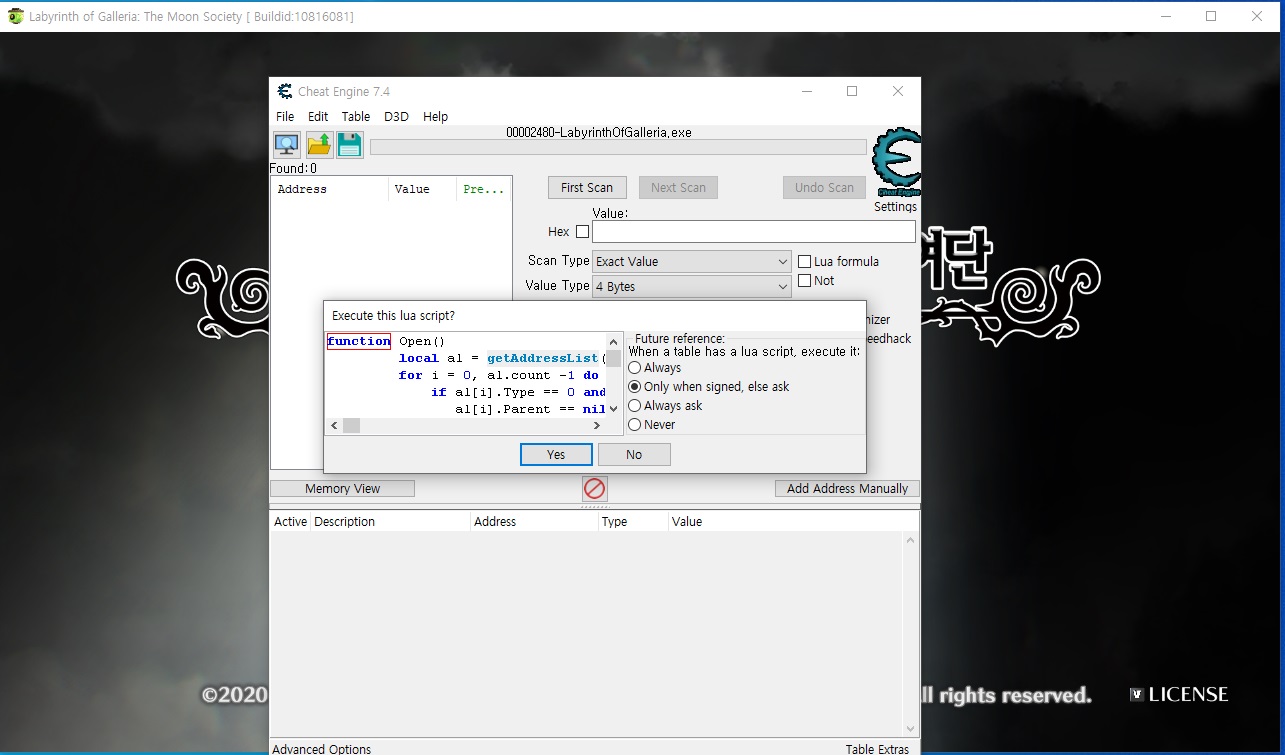This screenshot has height=755, width=1285.
Task: Click the Address column header in results
Action: click(329, 189)
